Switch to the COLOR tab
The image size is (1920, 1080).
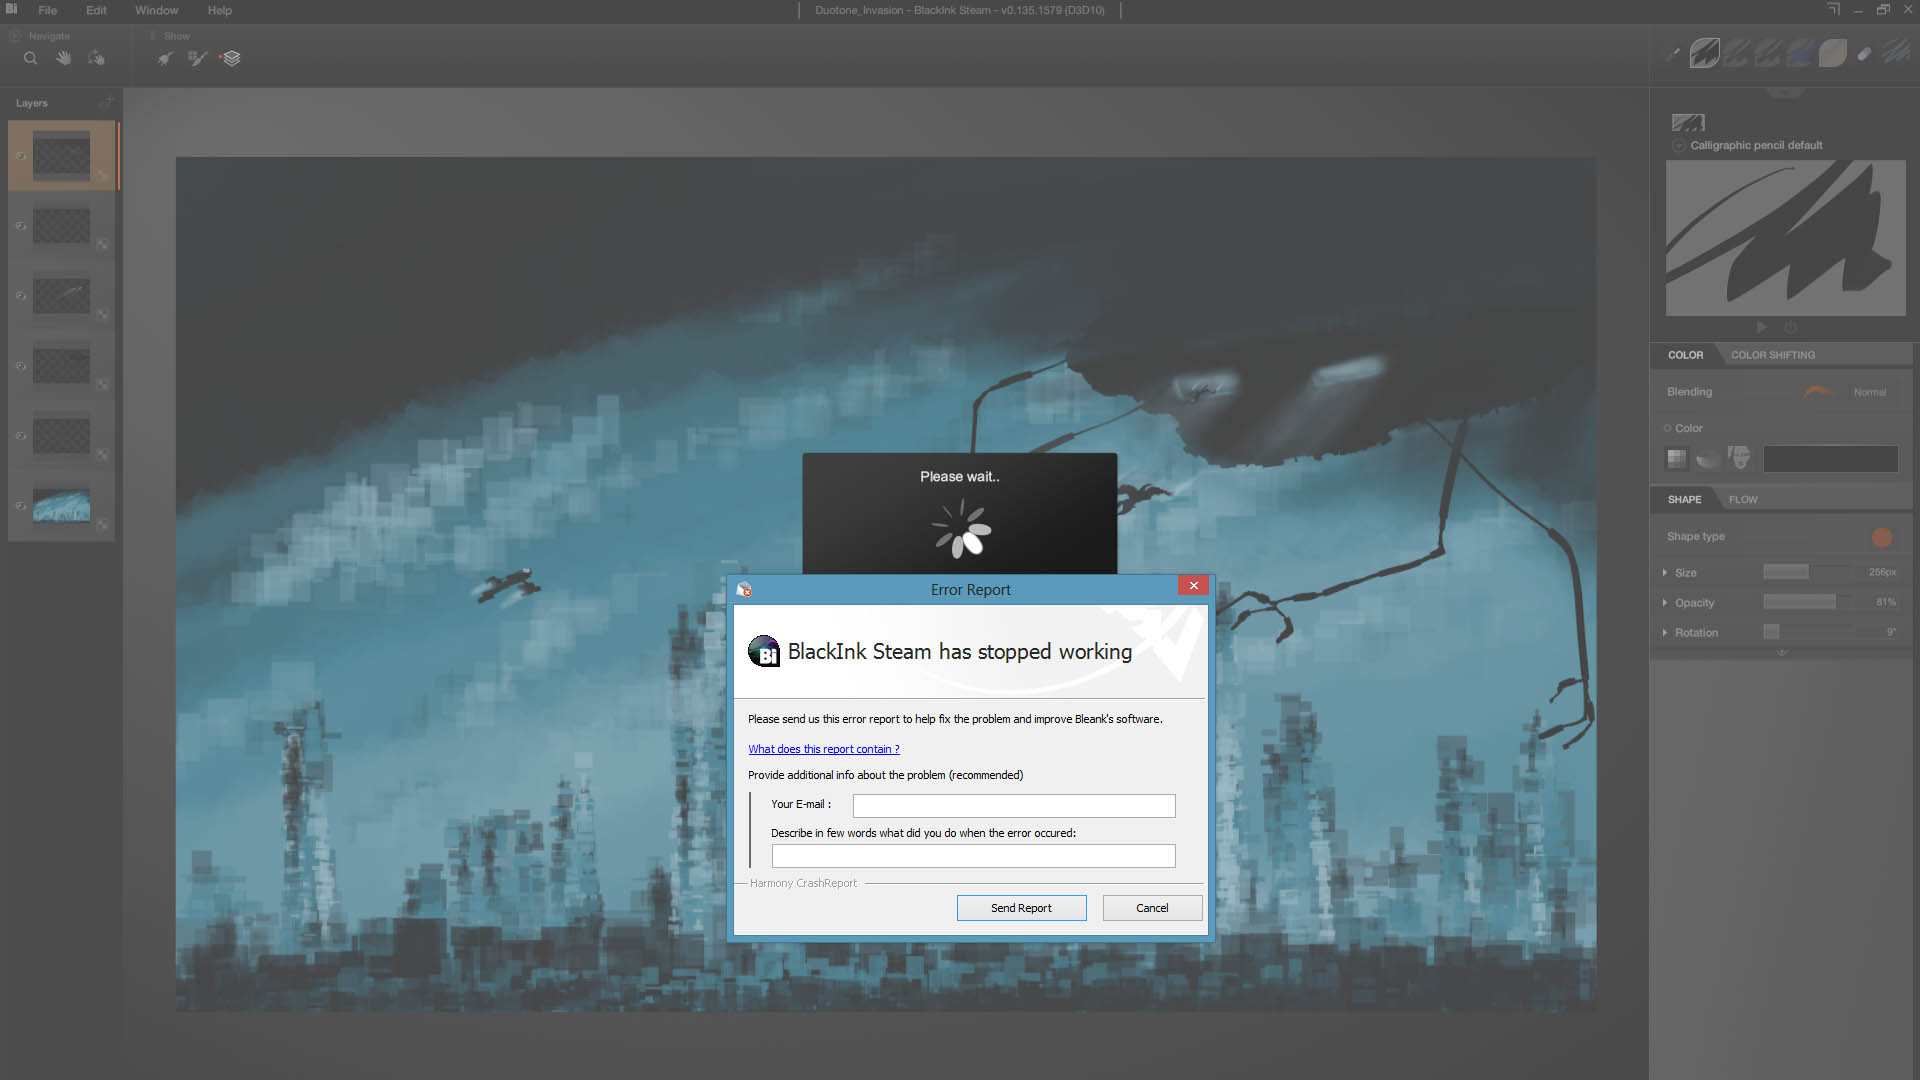(x=1685, y=355)
